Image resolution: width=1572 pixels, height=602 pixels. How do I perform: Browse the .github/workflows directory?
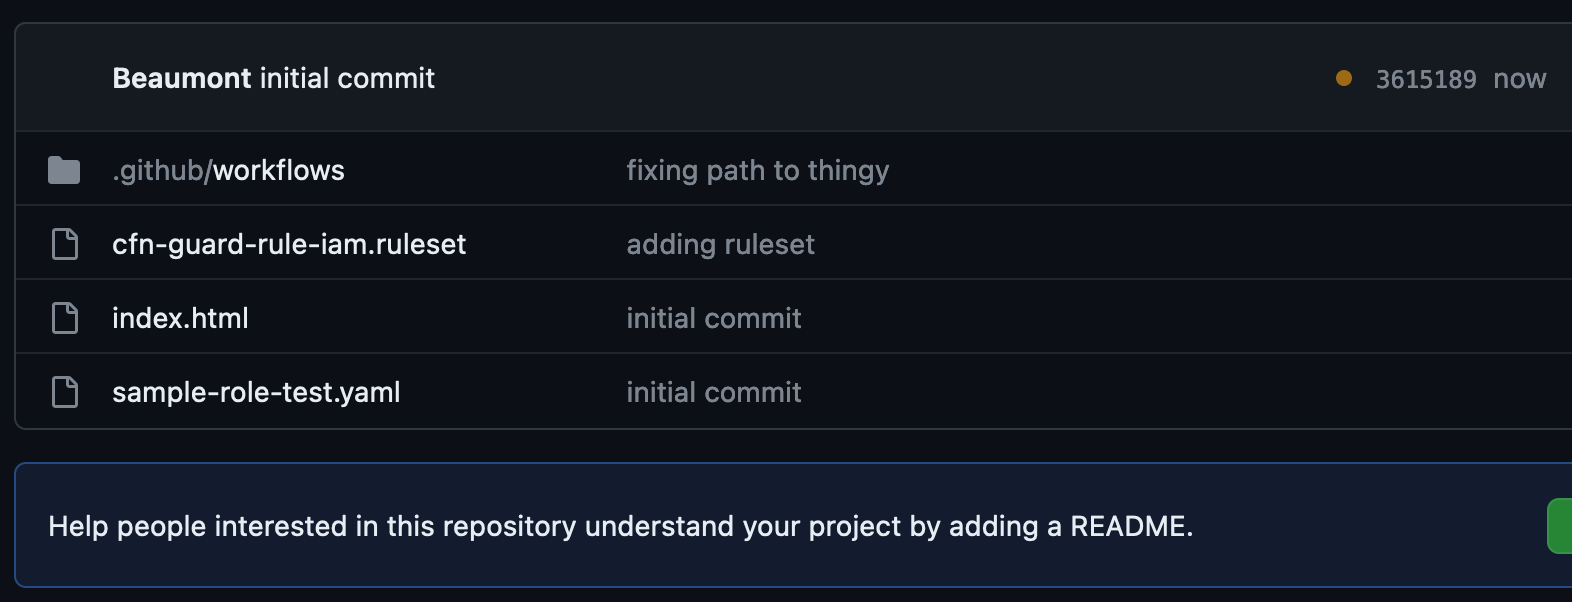click(x=228, y=169)
